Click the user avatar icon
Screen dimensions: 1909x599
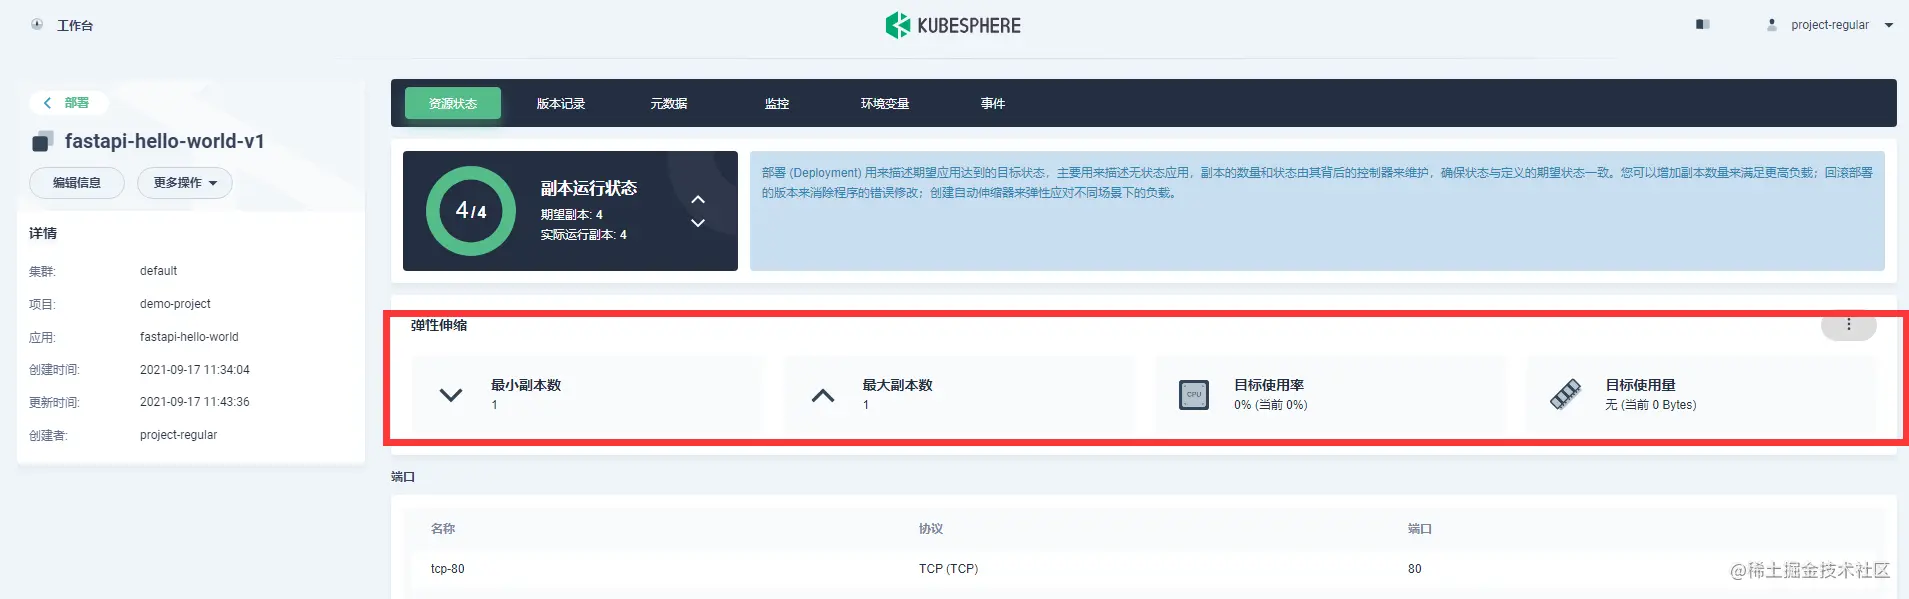click(1772, 25)
